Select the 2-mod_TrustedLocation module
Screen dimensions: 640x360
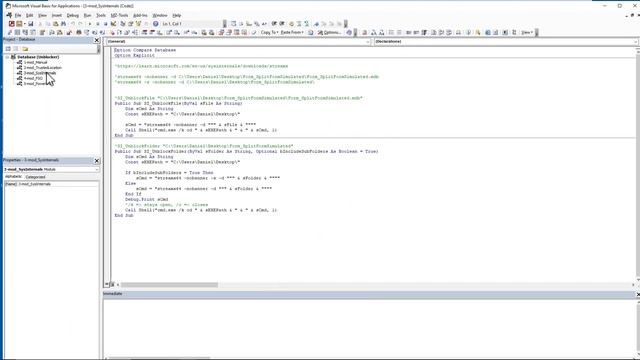click(42, 68)
